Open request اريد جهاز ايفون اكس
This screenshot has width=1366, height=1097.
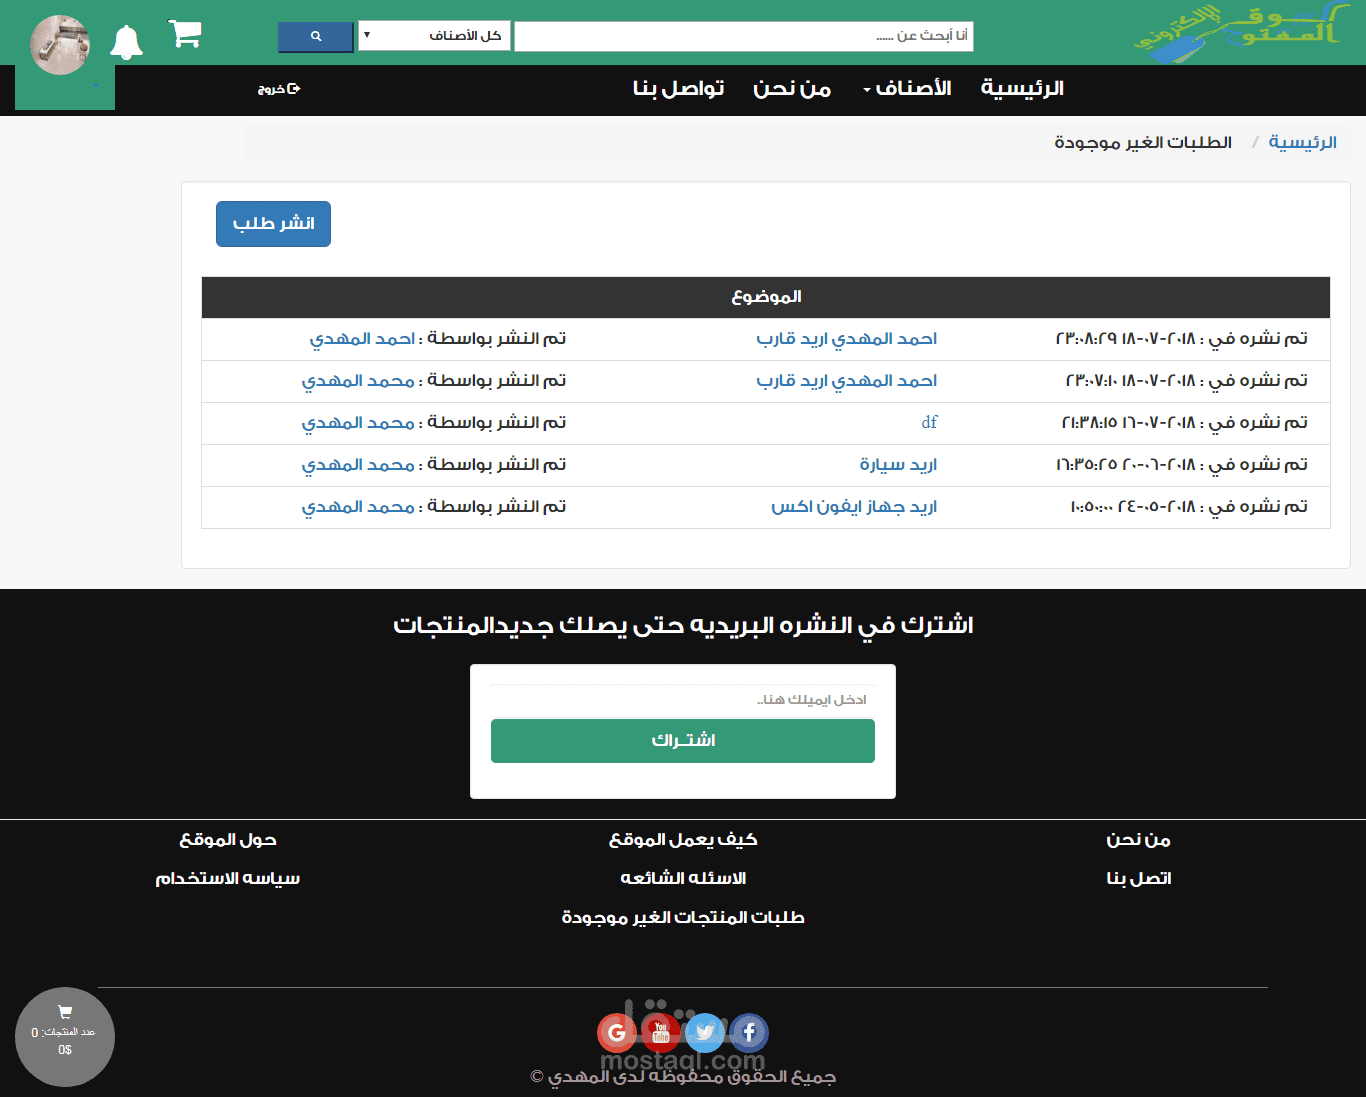[x=854, y=507]
